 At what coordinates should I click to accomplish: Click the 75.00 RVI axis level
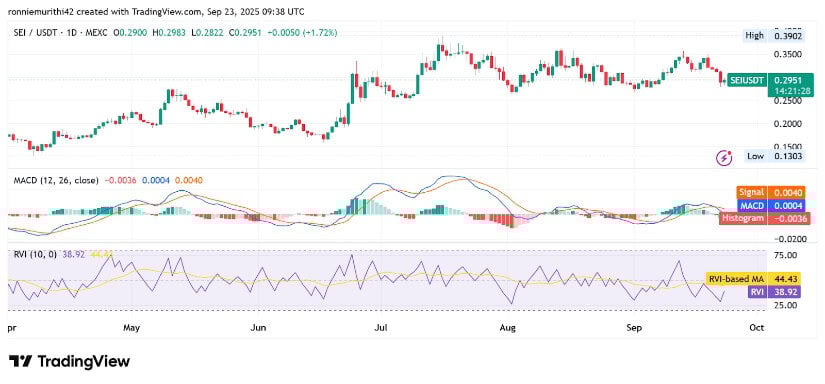(786, 256)
